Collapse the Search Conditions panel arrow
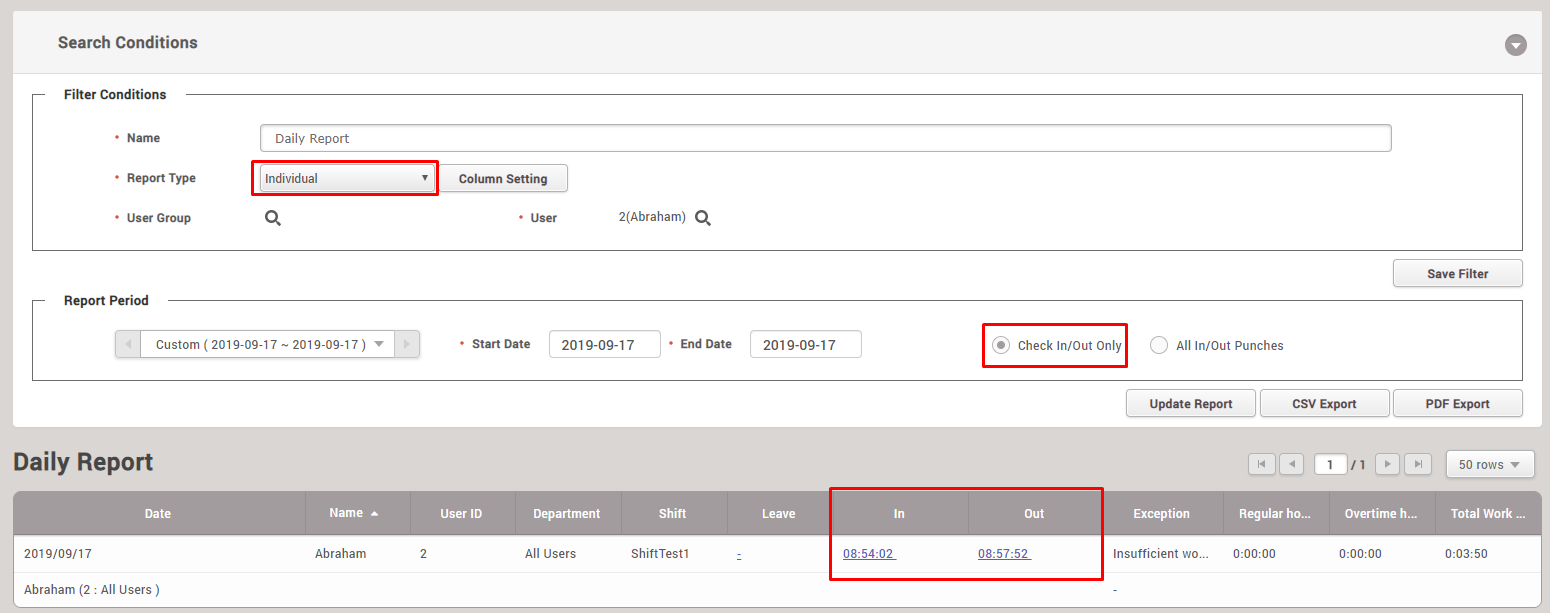 point(1516,45)
